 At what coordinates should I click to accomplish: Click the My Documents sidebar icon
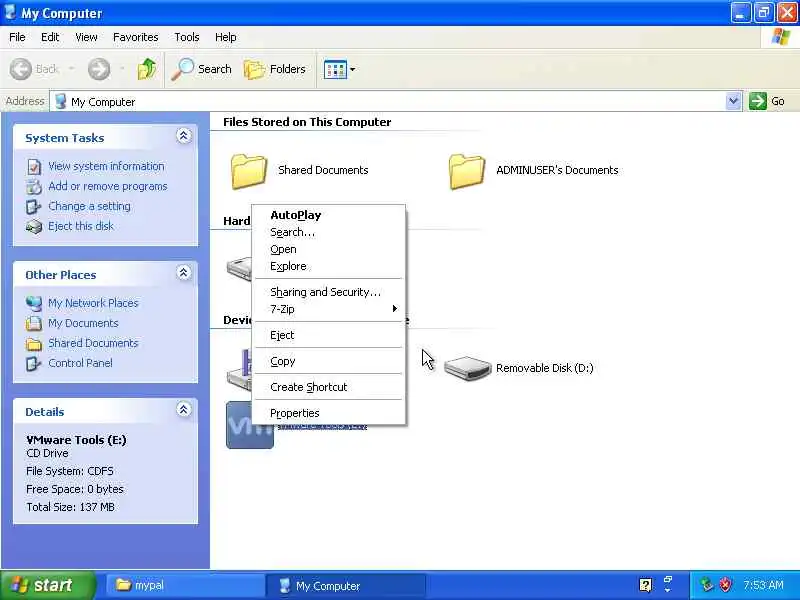[34, 323]
